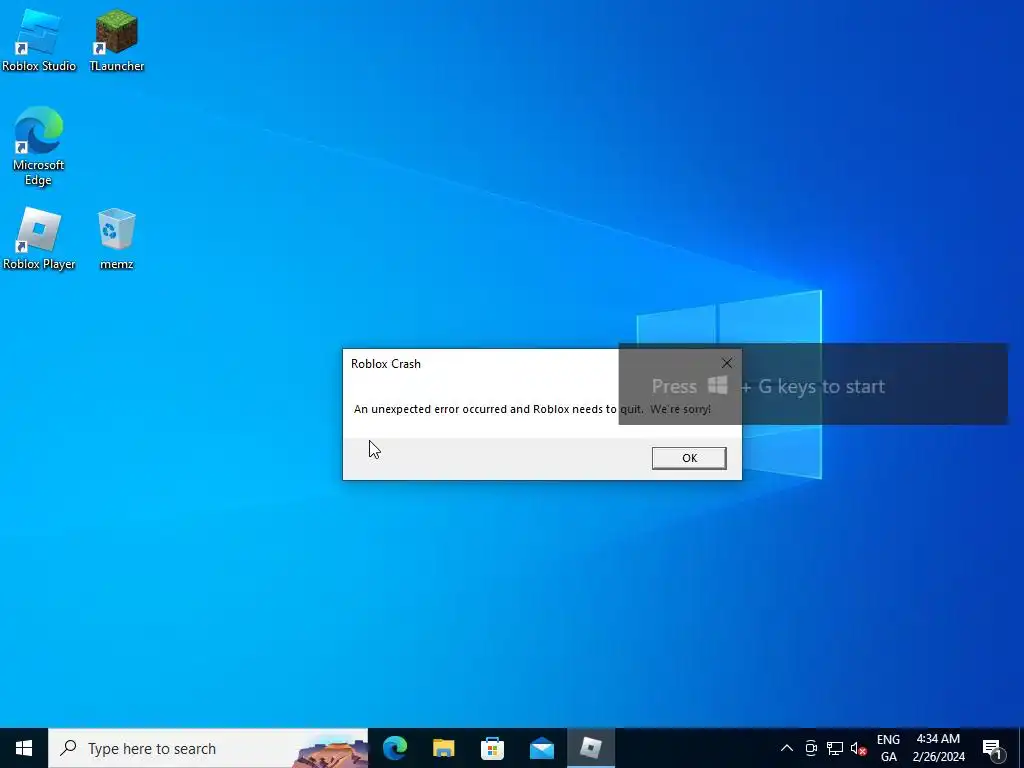Viewport: 1024px width, 768px height.
Task: Open the Mail app from the taskbar
Action: 541,748
